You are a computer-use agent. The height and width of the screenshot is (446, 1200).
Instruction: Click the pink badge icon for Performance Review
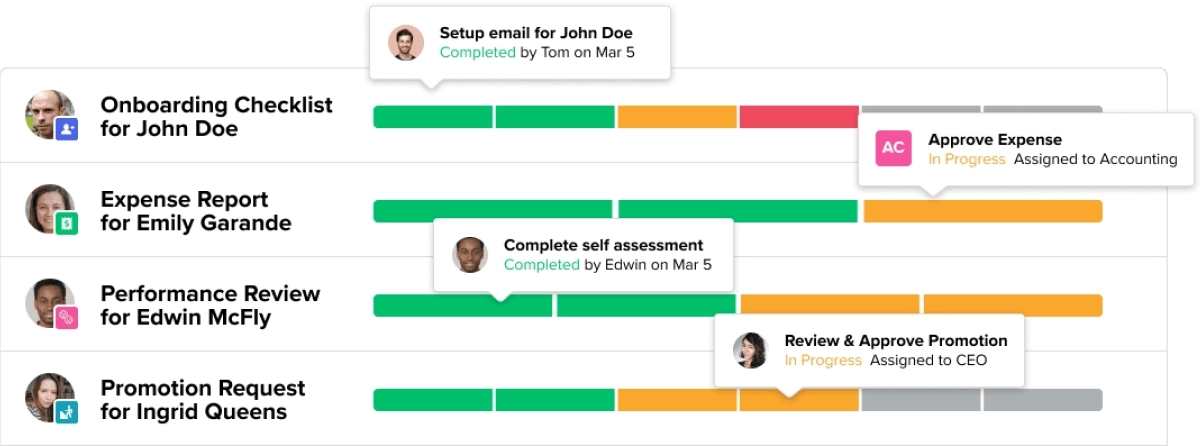[x=67, y=318]
